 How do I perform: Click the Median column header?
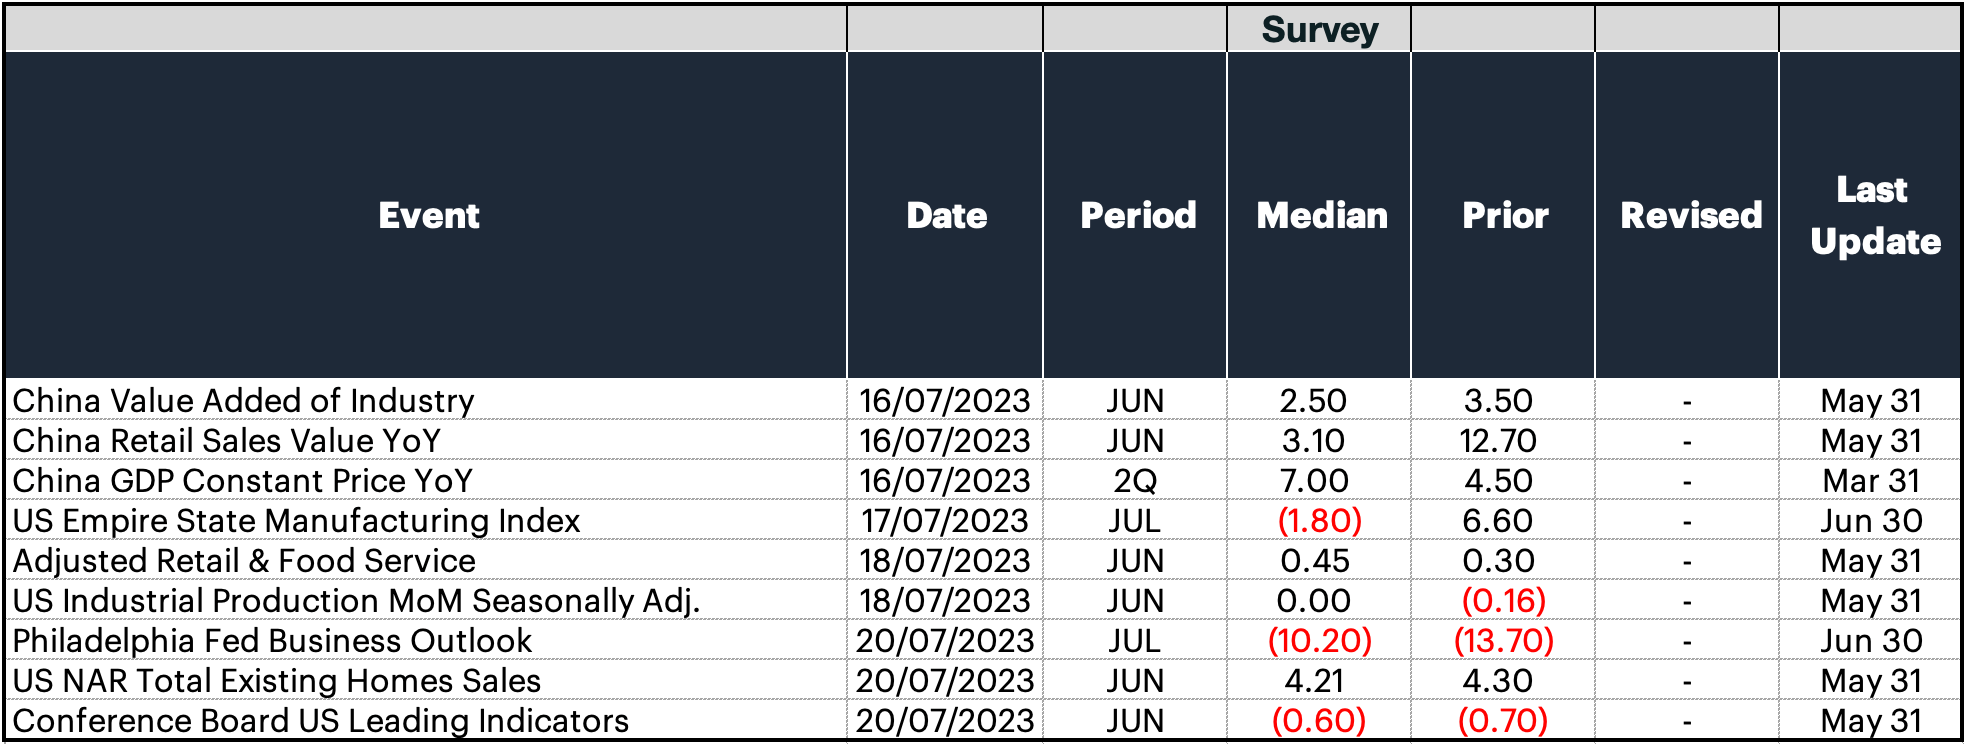pos(1321,215)
